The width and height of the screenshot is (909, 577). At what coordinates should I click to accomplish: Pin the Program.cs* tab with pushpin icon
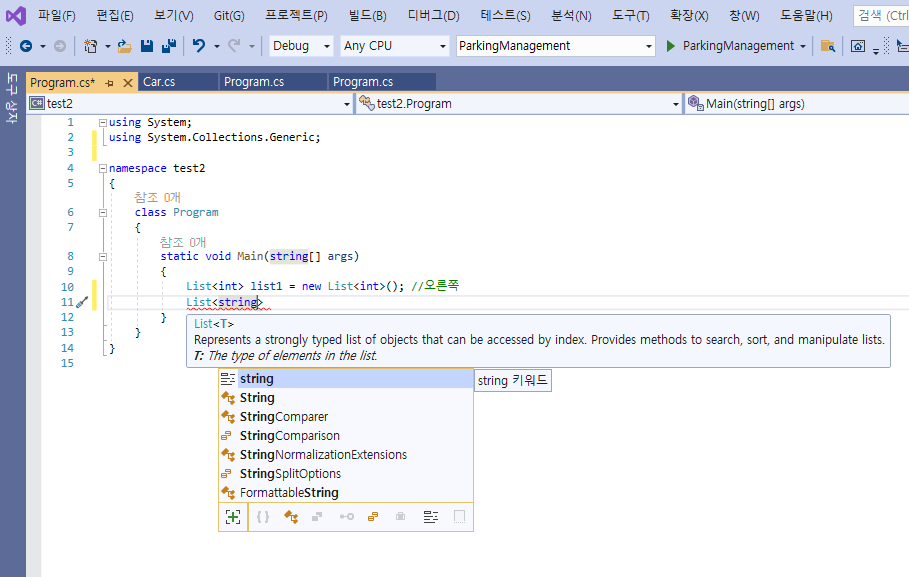[109, 84]
